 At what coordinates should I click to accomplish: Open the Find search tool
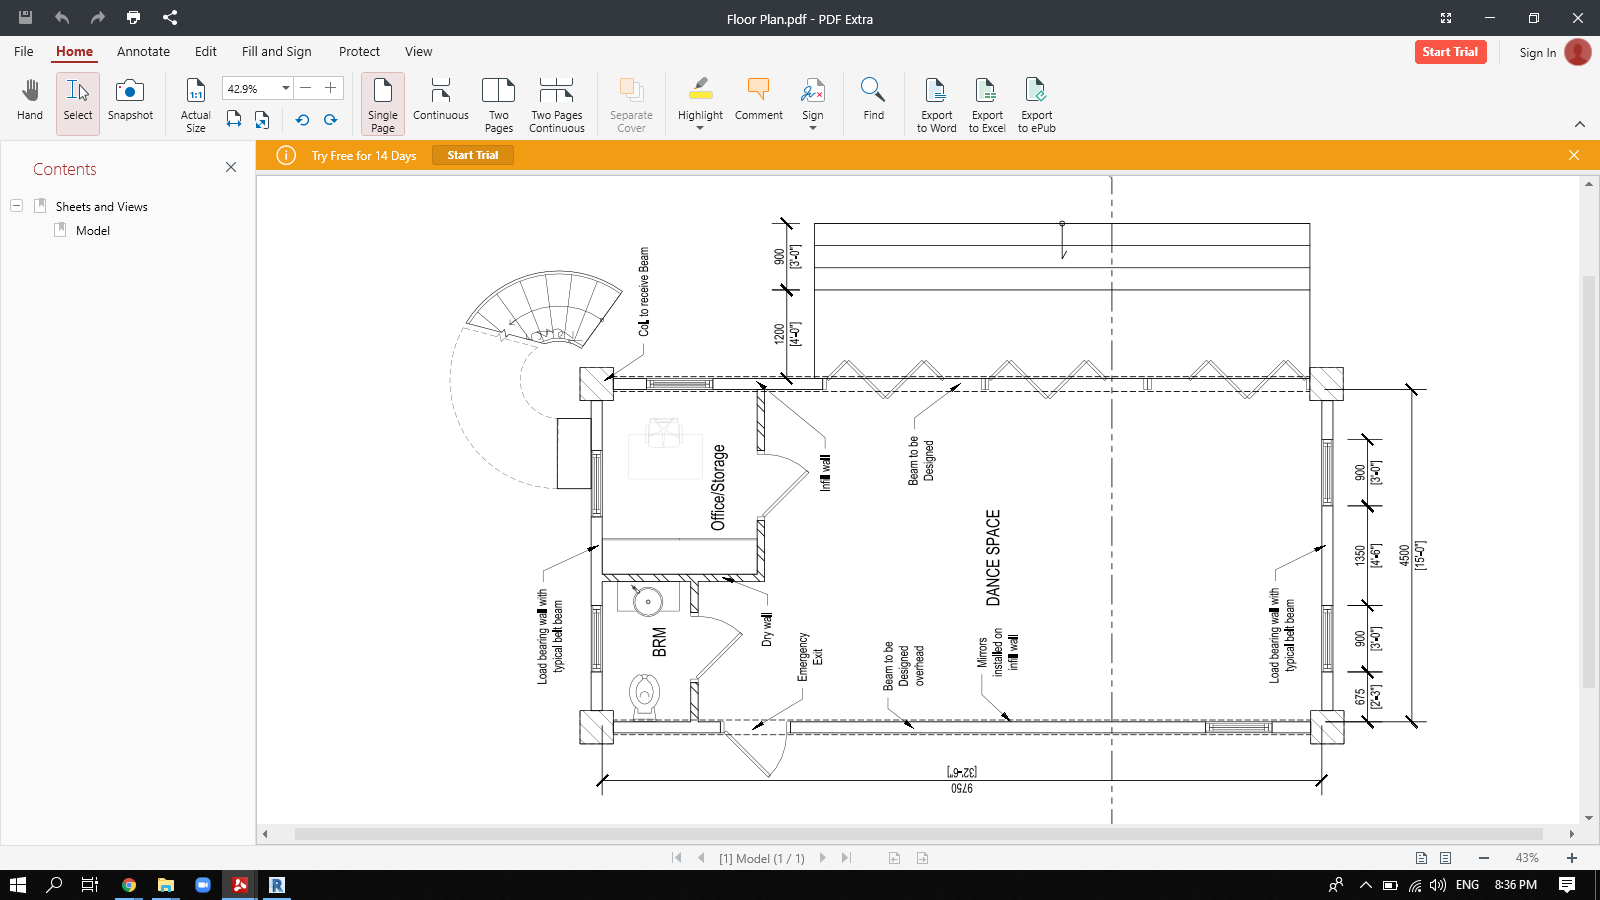[x=872, y=100]
